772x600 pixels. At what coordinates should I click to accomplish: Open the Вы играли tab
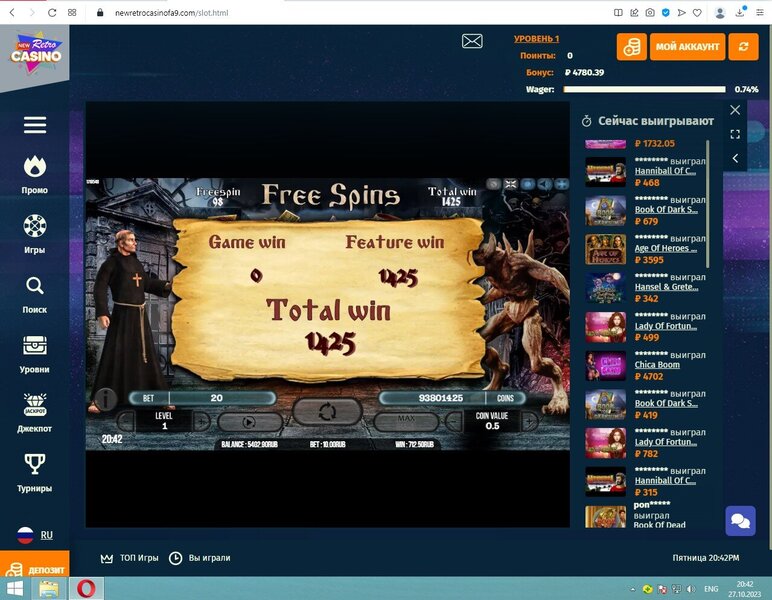click(x=200, y=558)
